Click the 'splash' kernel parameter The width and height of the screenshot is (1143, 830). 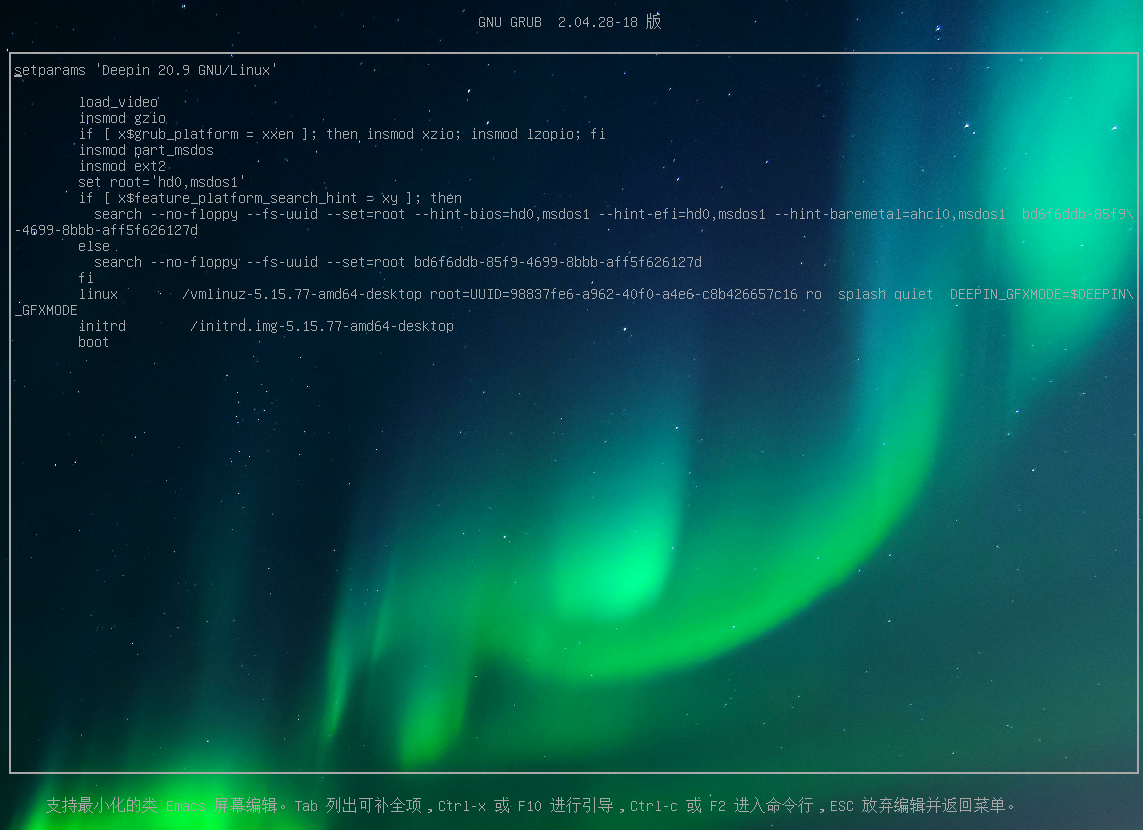(x=862, y=295)
